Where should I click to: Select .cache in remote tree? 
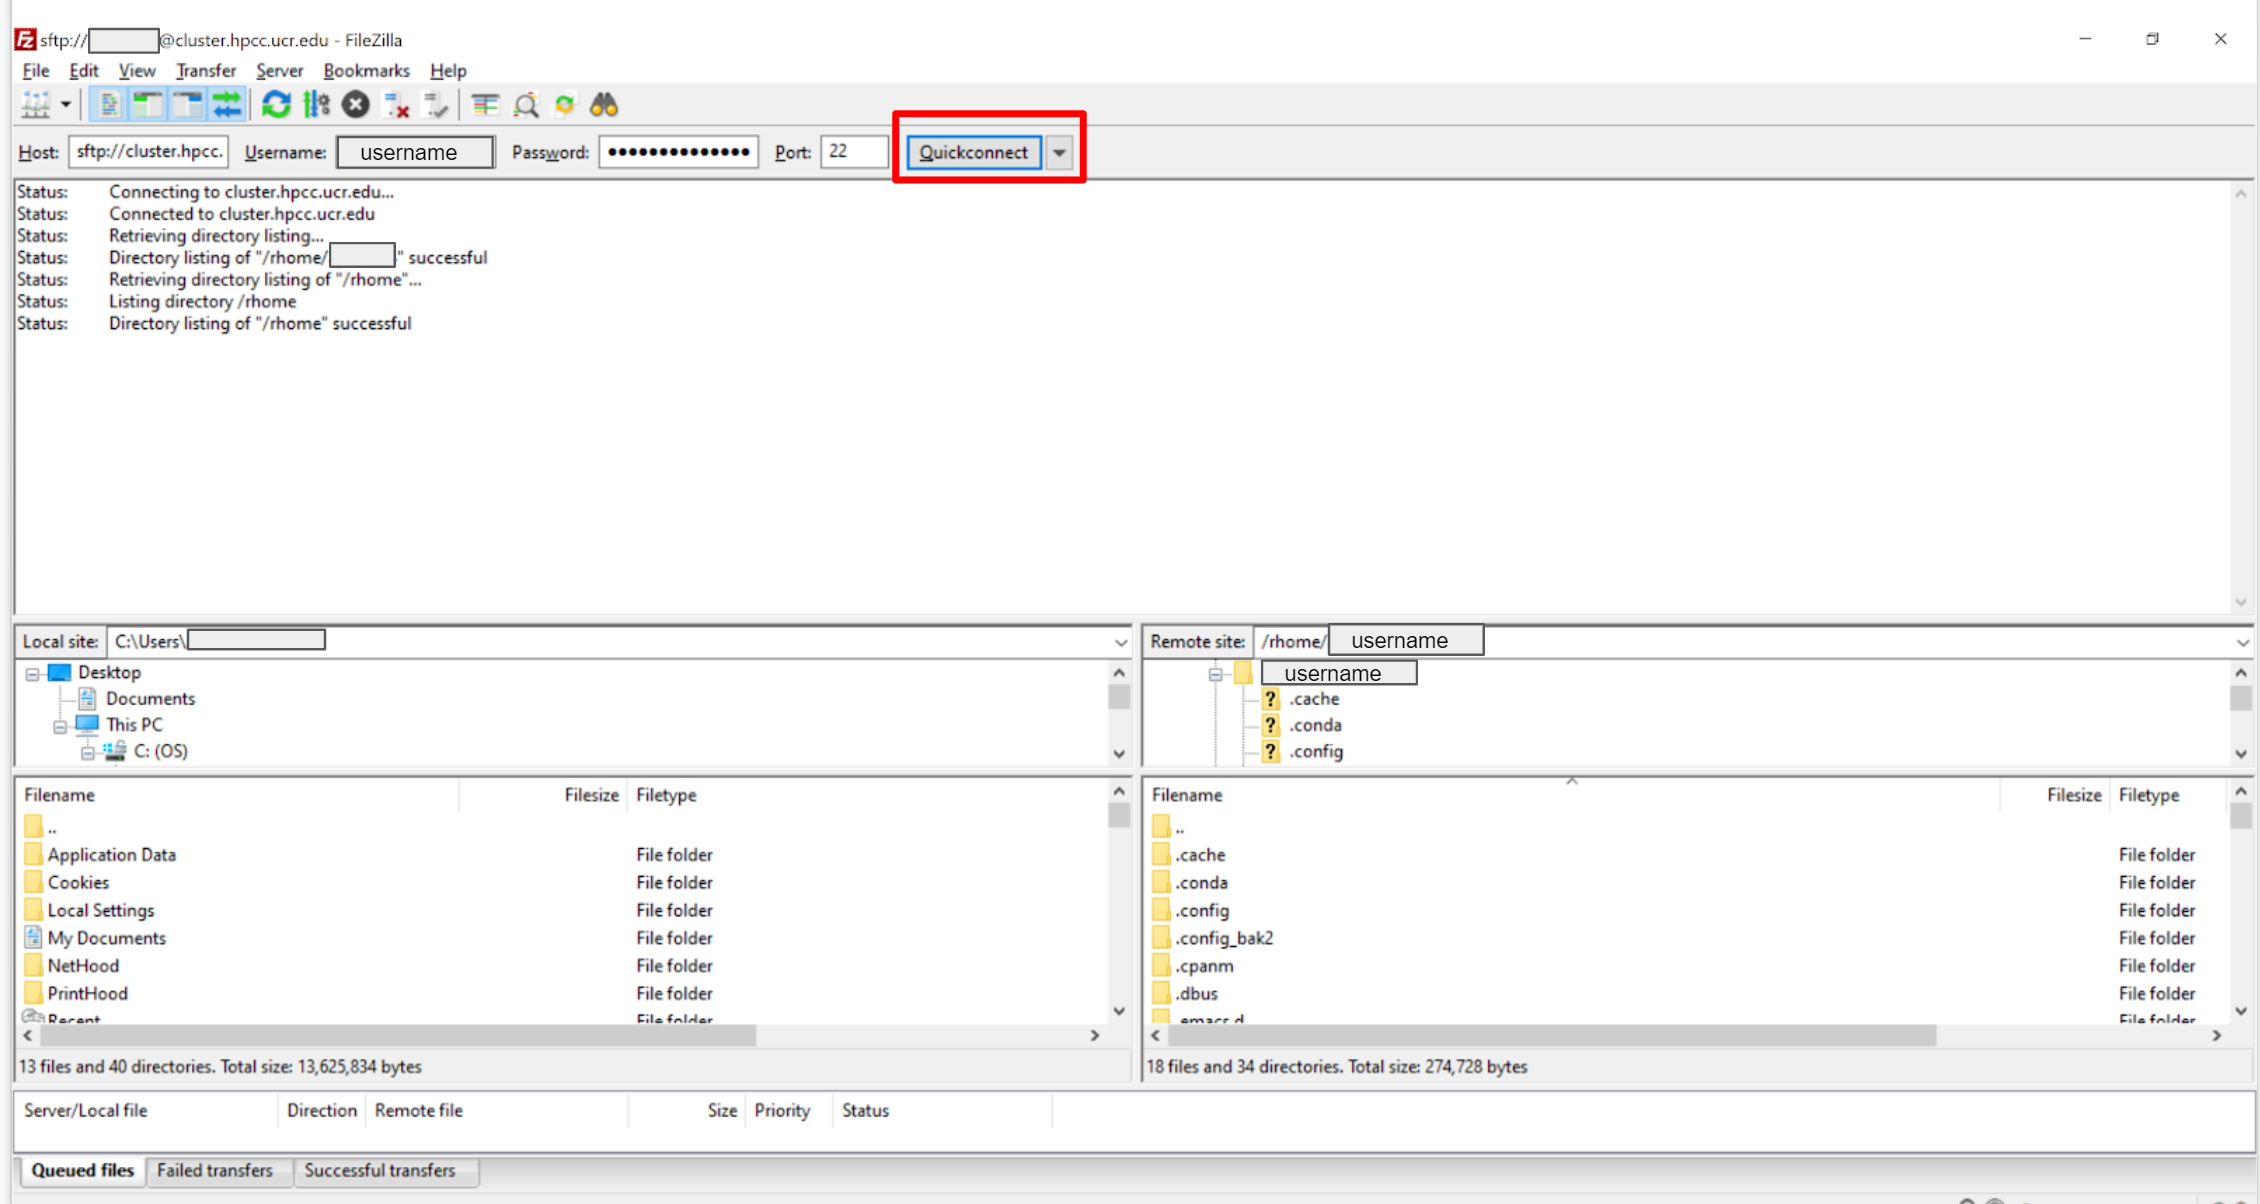1314,699
